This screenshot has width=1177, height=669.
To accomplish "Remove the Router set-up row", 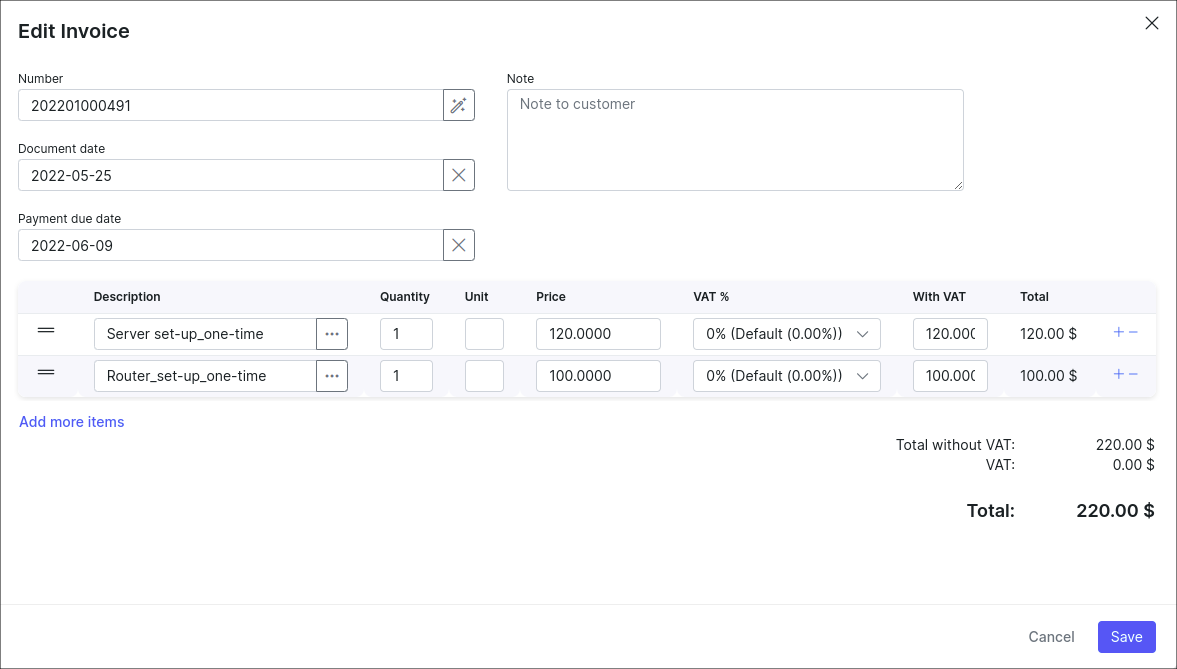I will [1133, 375].
